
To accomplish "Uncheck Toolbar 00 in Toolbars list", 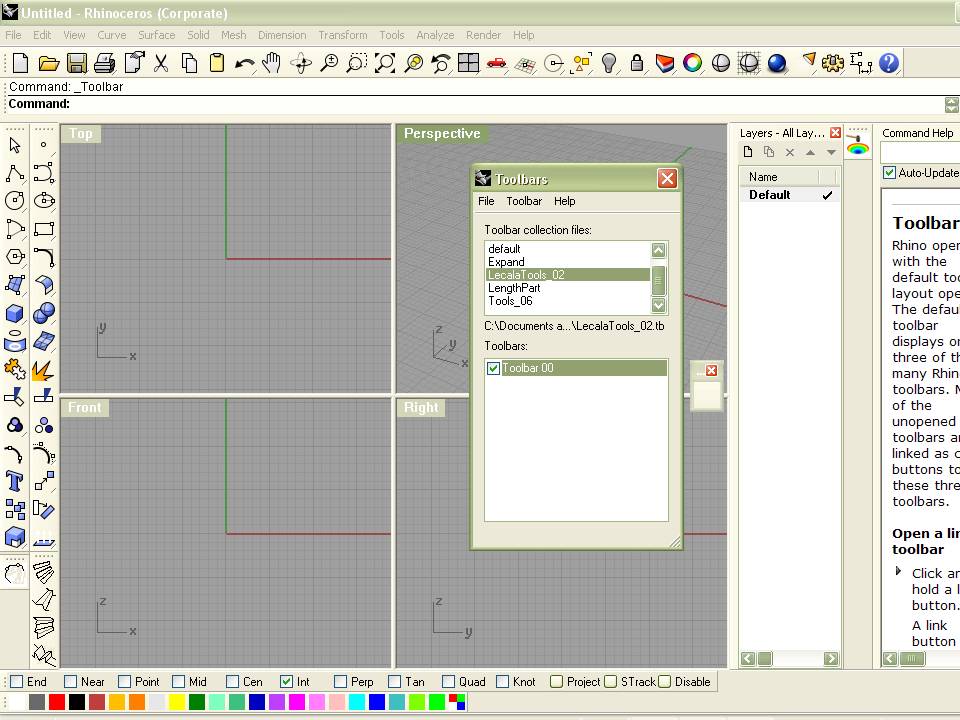I will coord(493,368).
